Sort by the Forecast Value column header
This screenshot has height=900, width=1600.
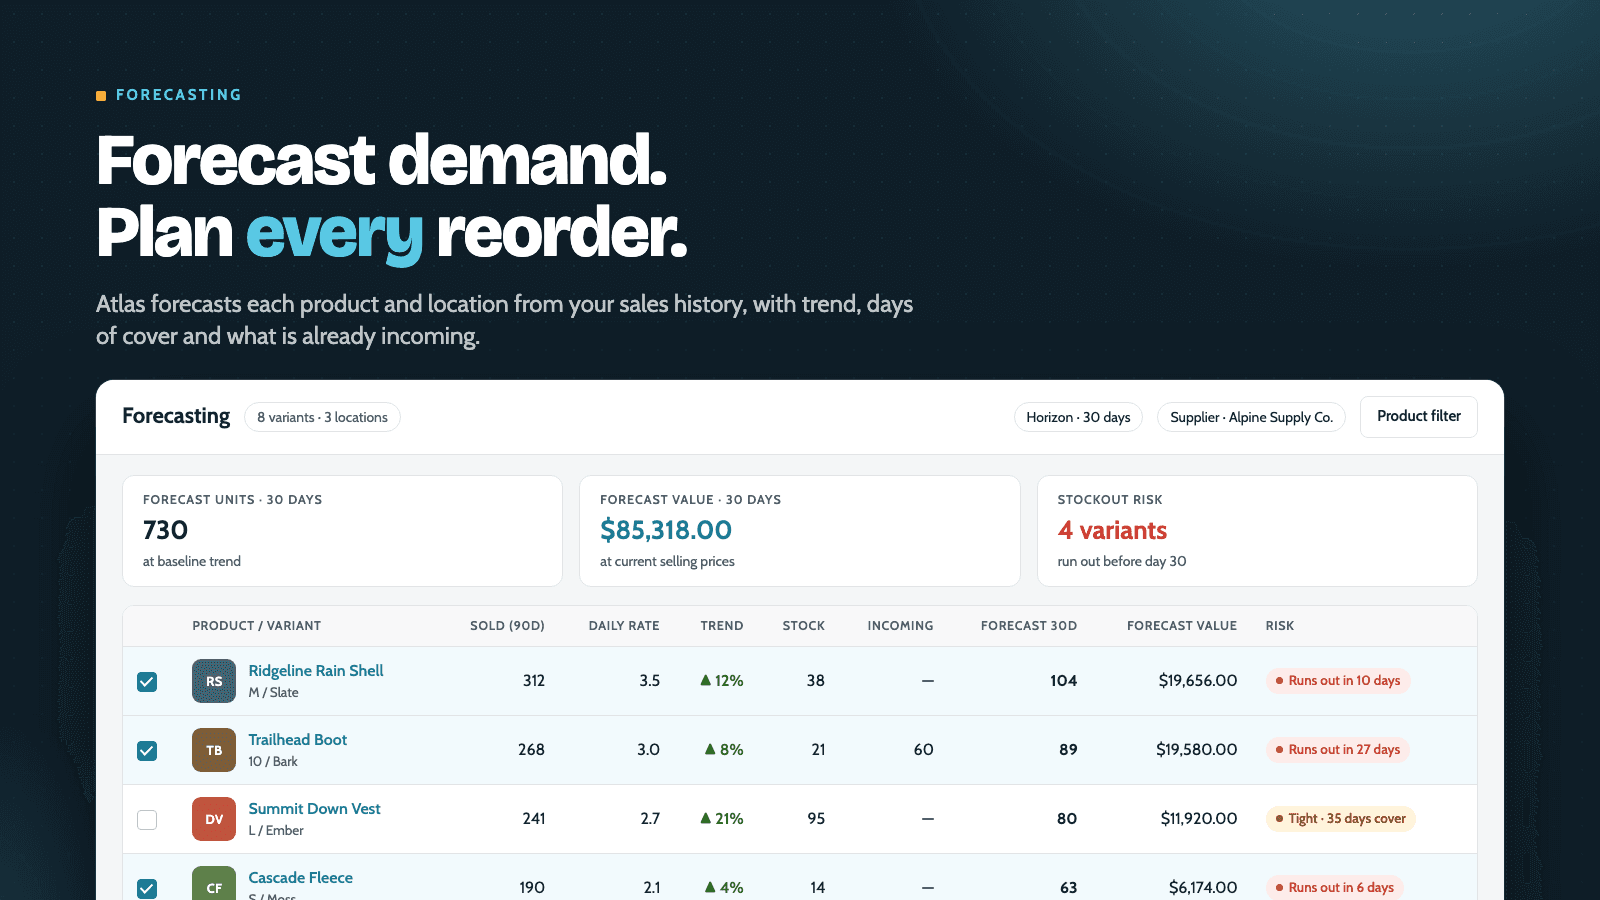1182,626
